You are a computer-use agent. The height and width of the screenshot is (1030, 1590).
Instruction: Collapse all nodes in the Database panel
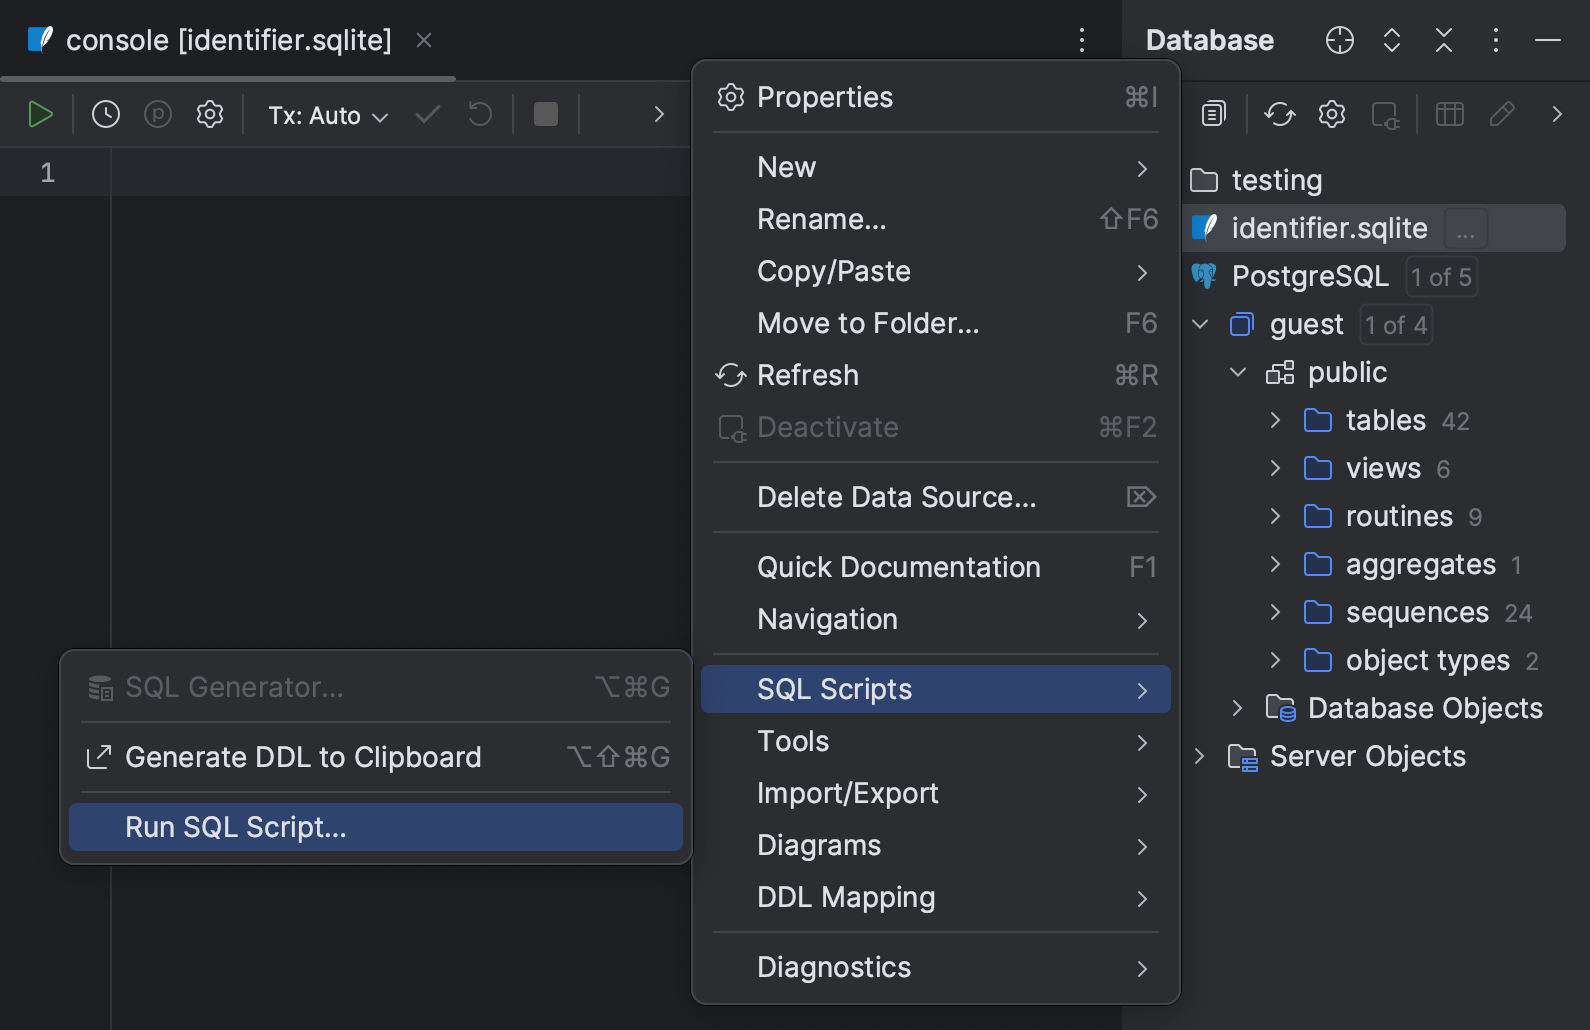[x=1443, y=40]
